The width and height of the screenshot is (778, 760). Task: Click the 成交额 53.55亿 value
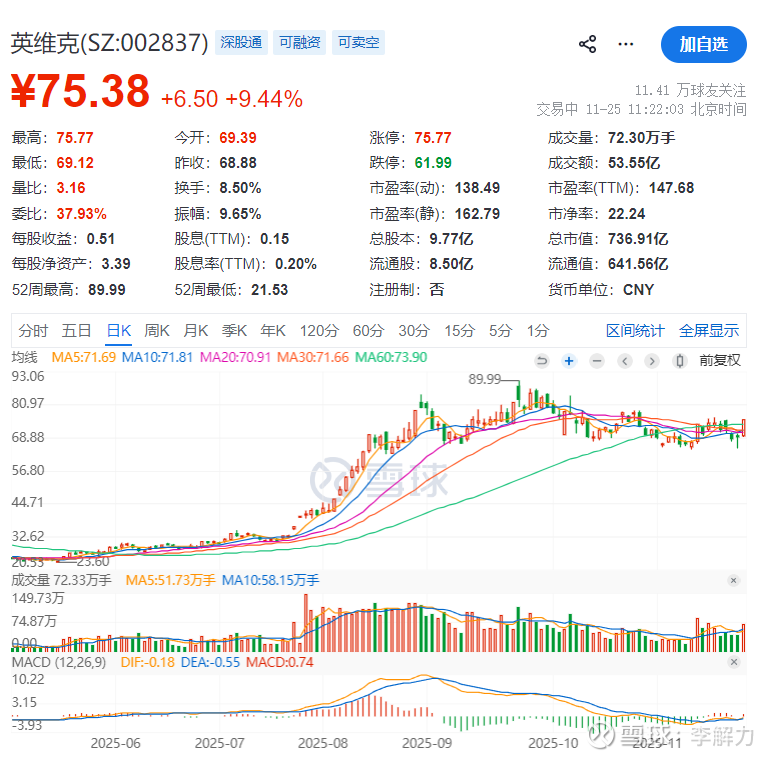[634, 163]
